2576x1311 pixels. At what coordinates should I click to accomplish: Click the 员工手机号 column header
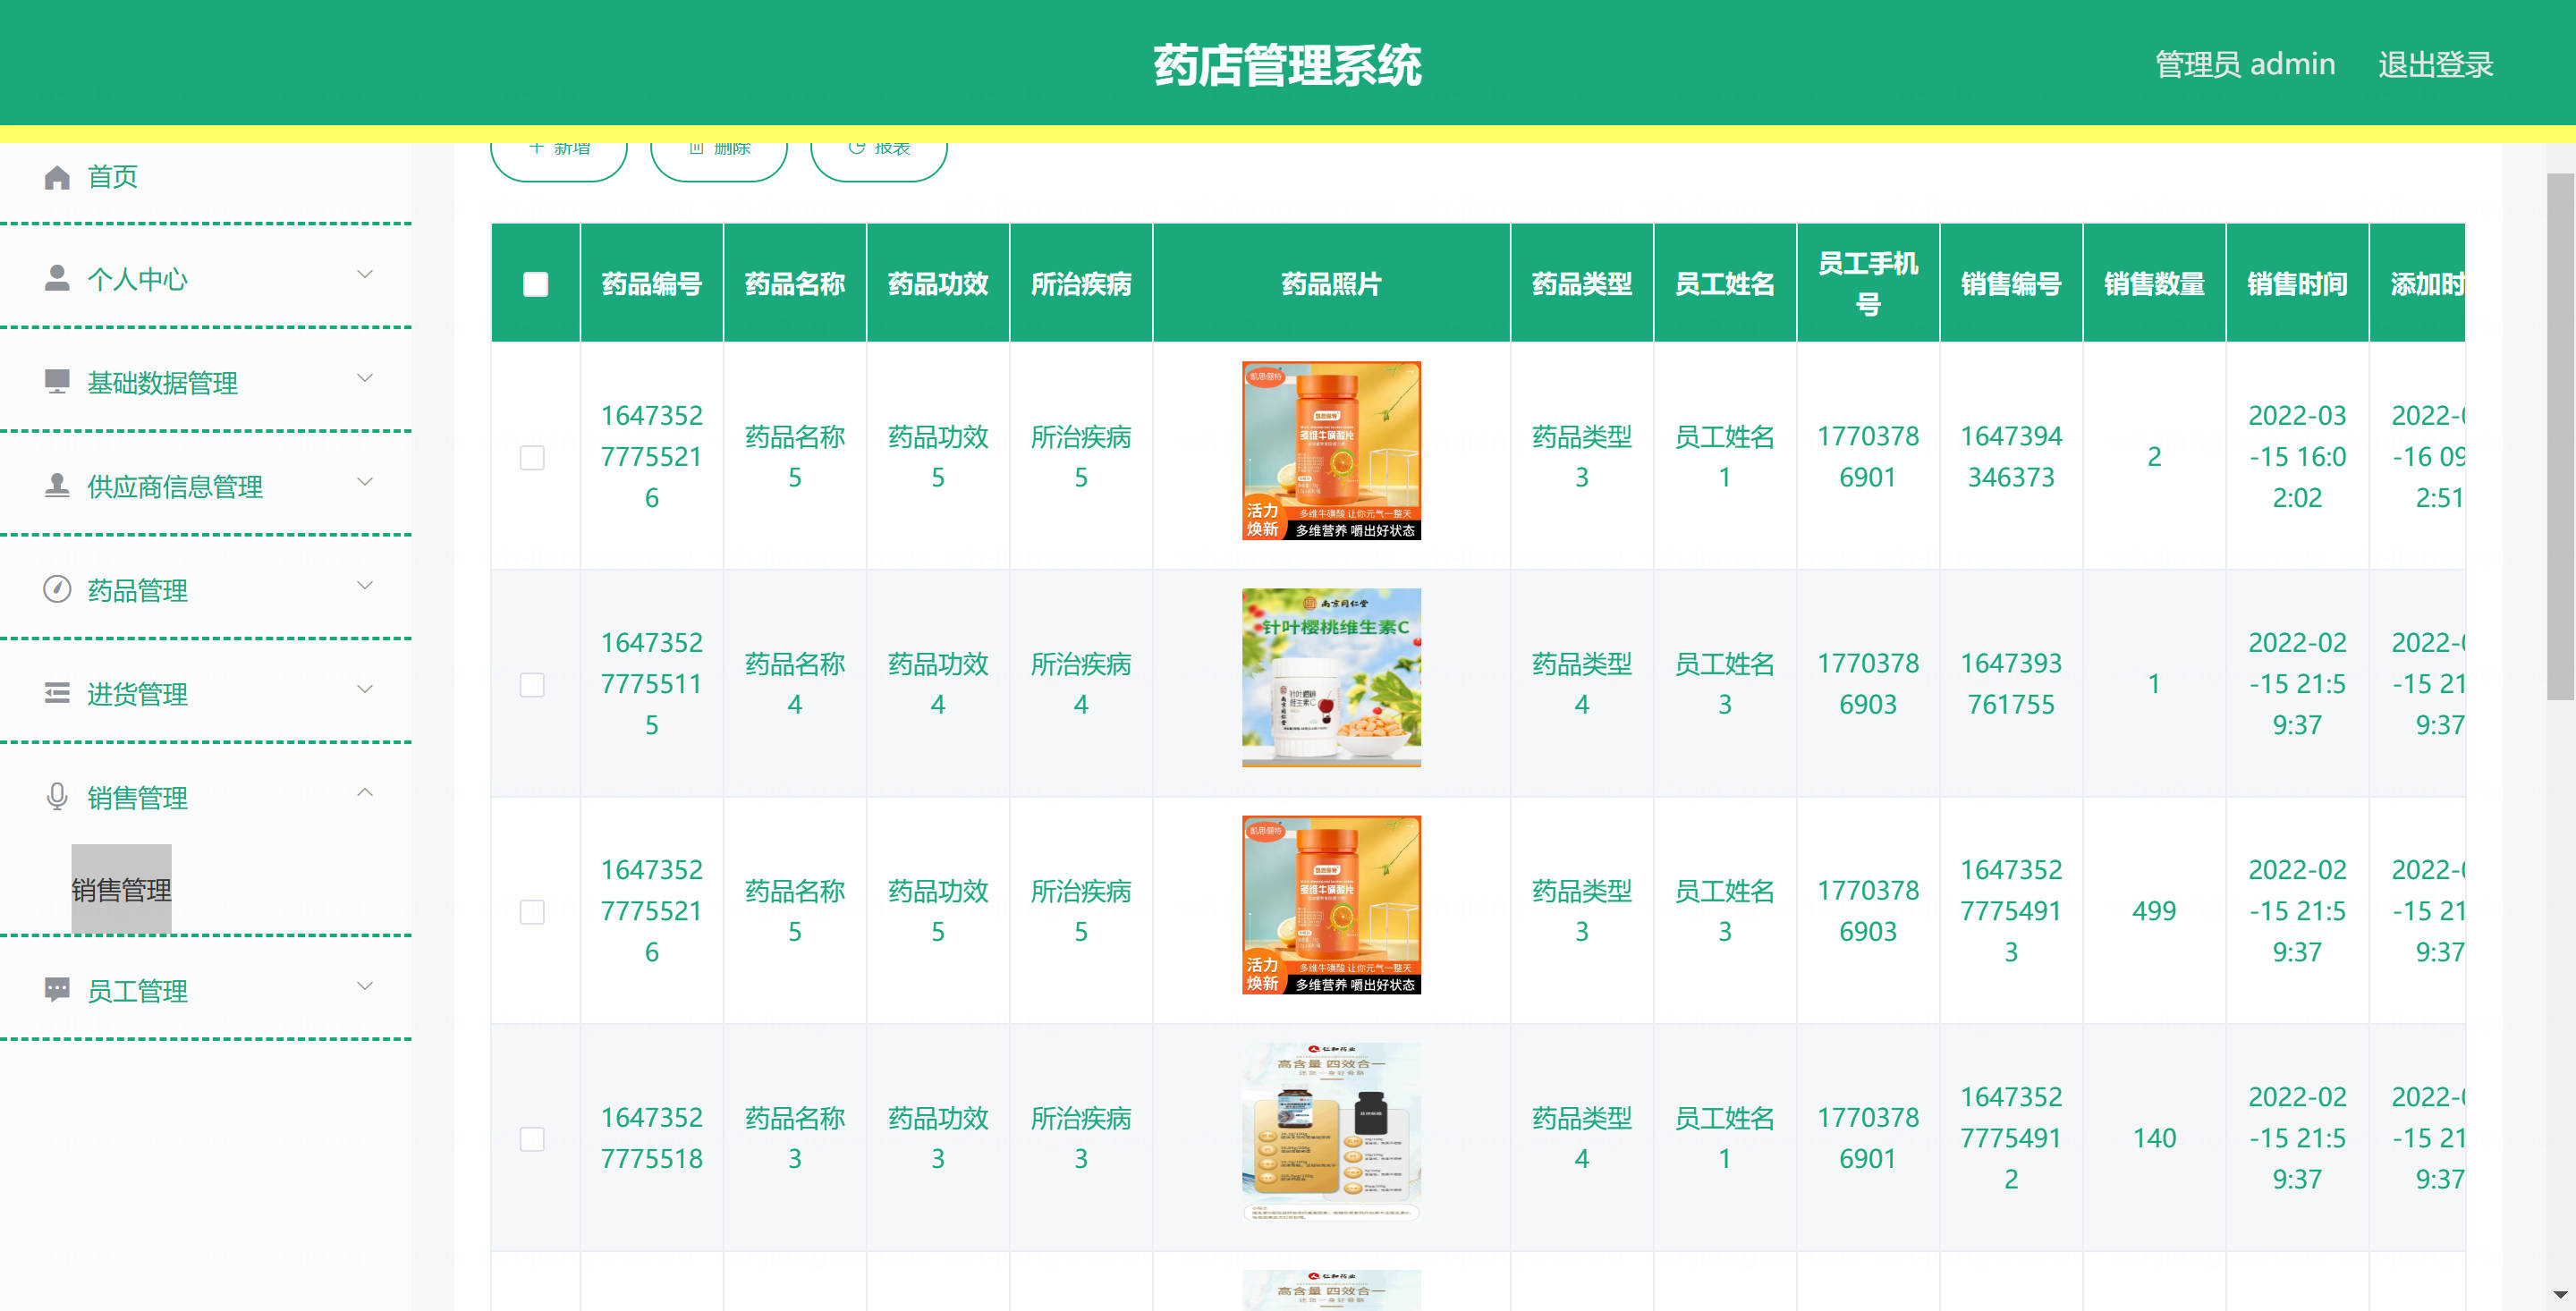click(x=1868, y=284)
